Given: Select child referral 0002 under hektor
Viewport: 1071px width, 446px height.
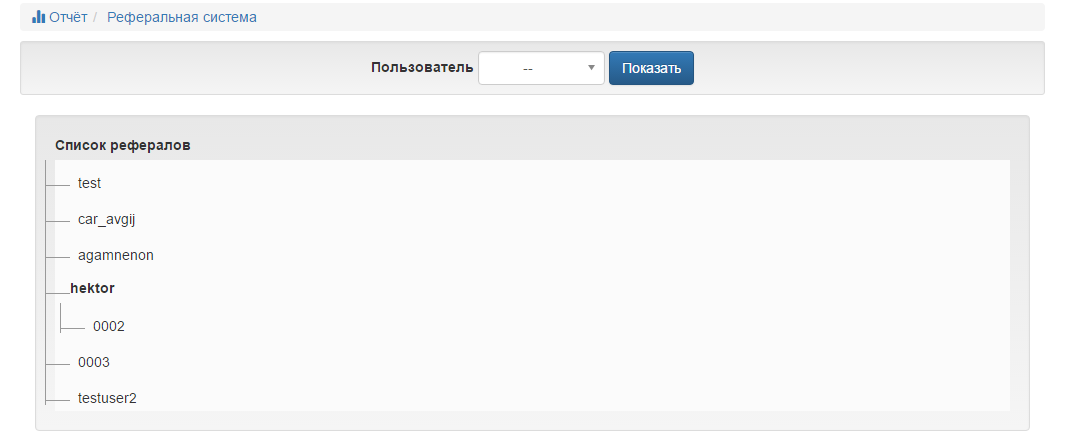Looking at the screenshot, I should pos(109,326).
